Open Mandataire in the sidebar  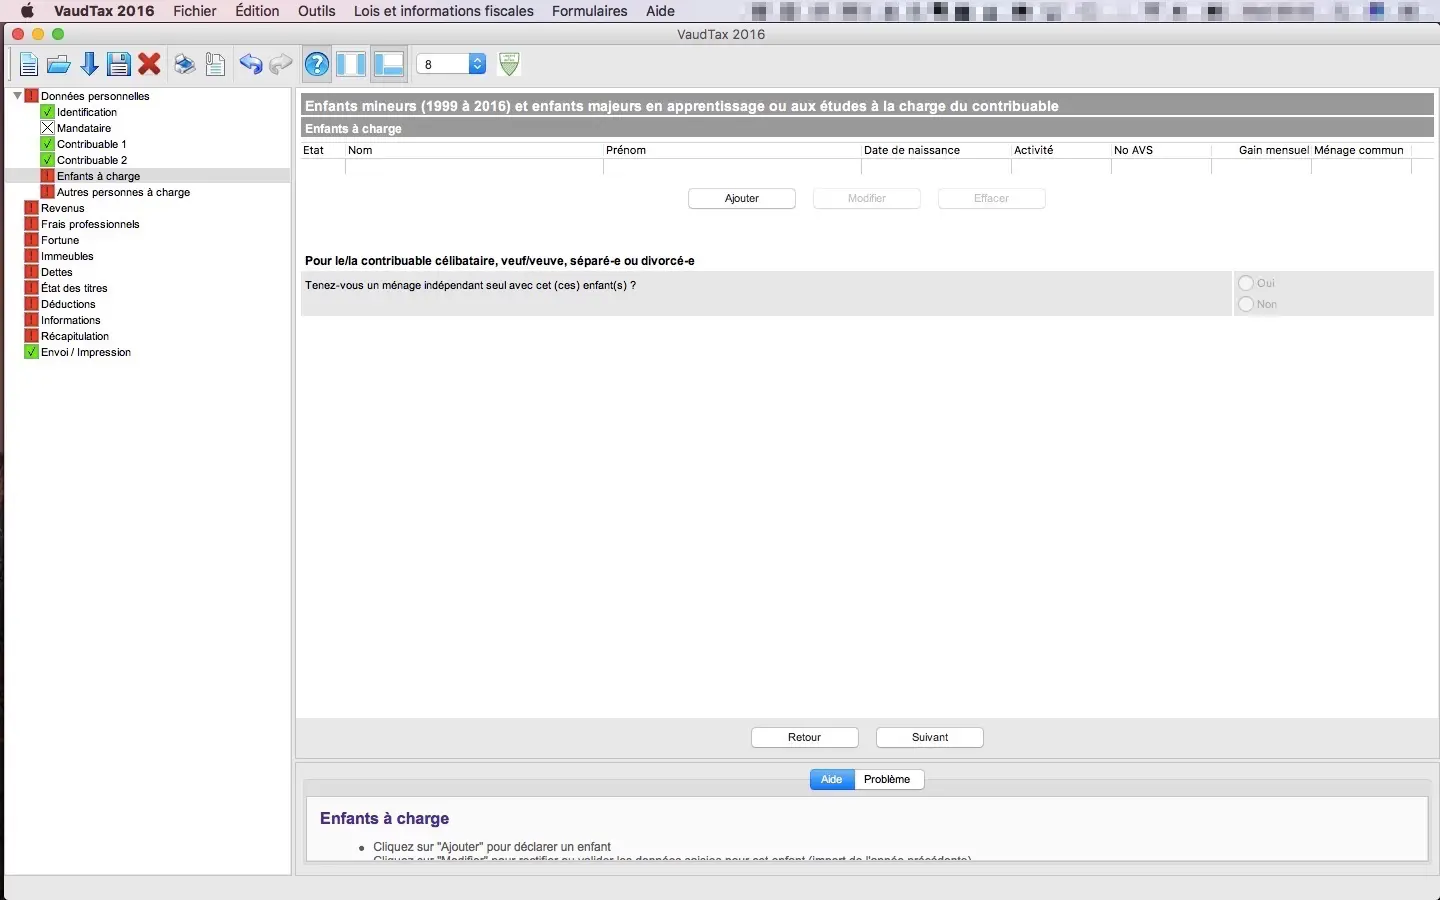pyautogui.click(x=84, y=128)
